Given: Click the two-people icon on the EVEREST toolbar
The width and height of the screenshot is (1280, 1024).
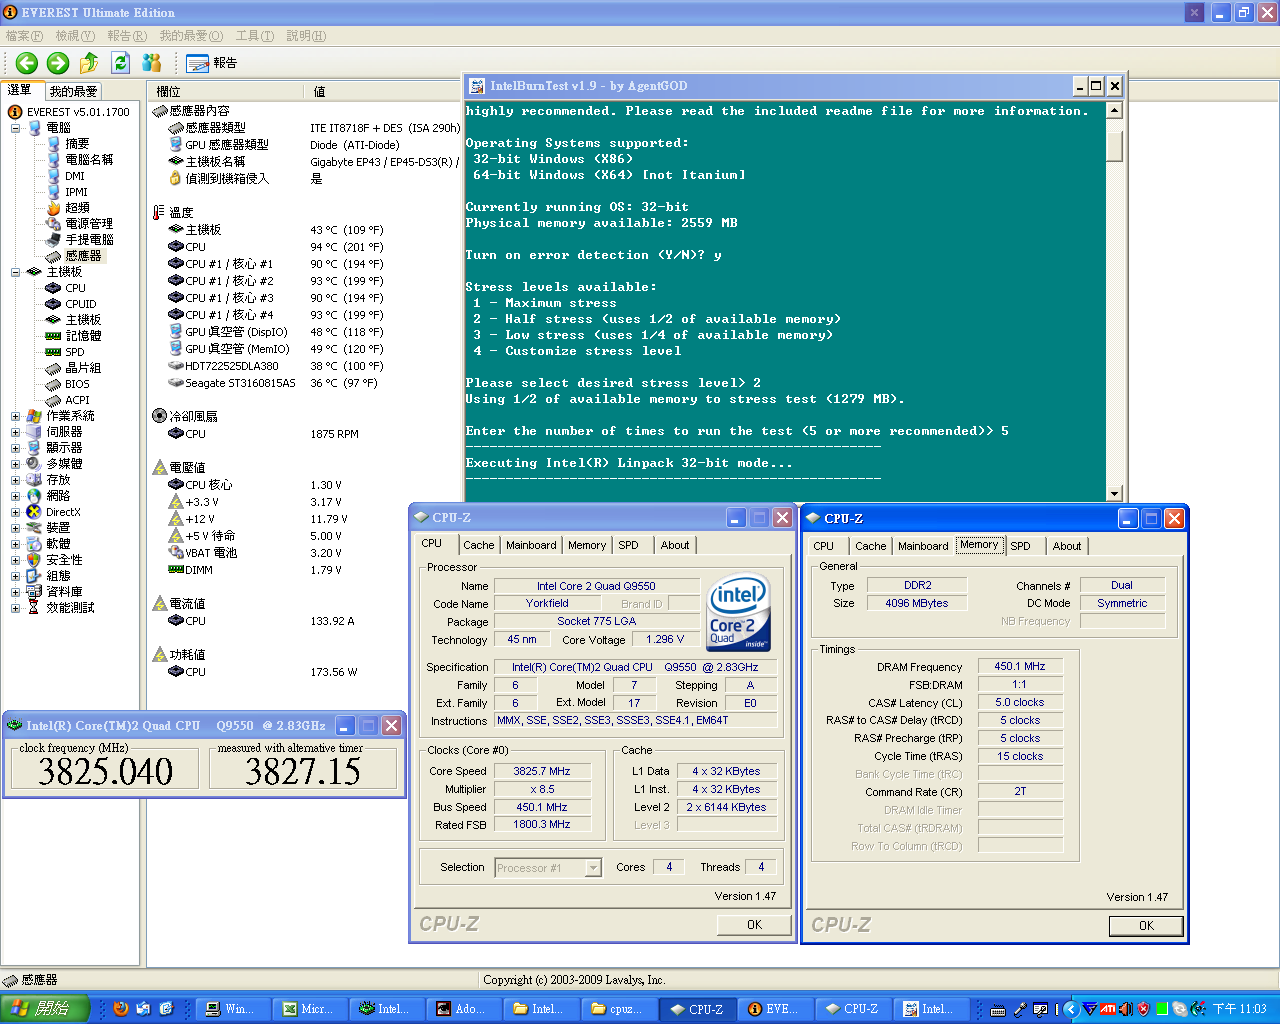Looking at the screenshot, I should 152,63.
